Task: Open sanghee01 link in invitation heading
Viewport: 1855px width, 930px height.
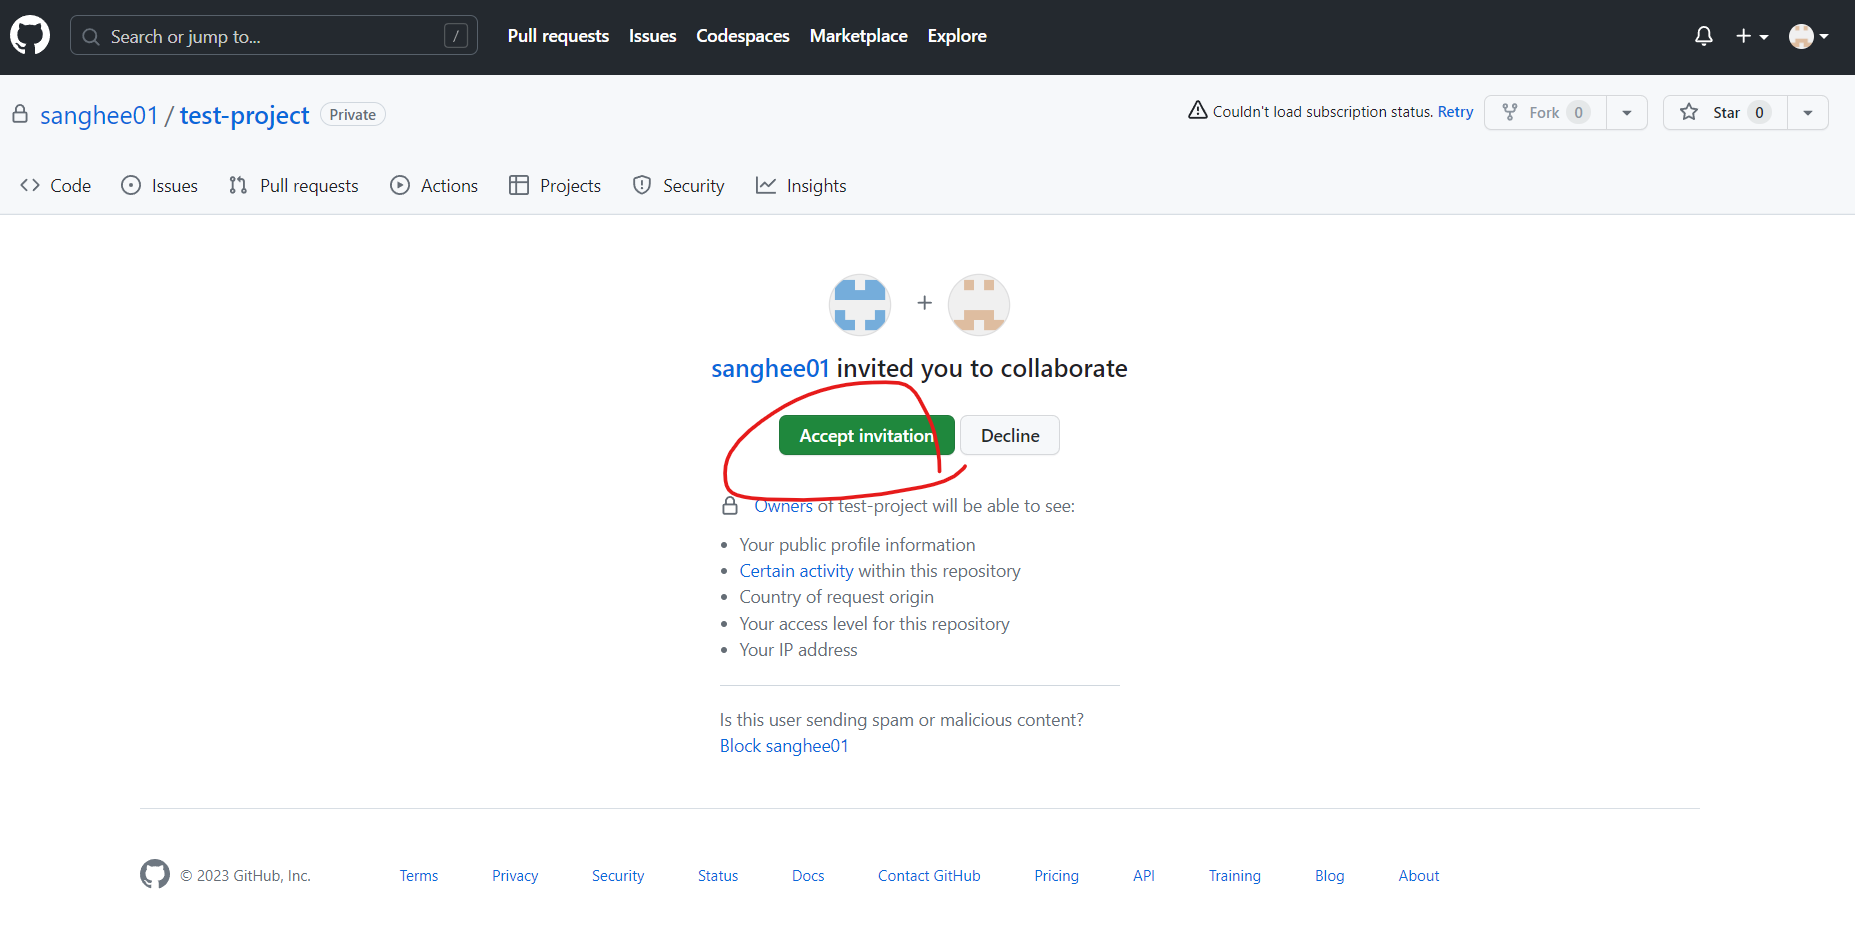Action: (770, 368)
